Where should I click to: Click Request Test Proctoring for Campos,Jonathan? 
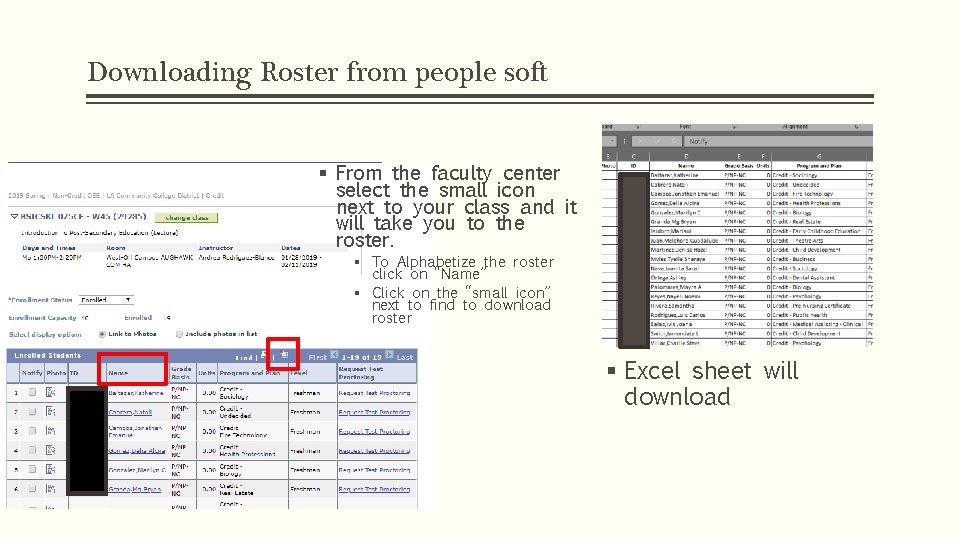(x=374, y=432)
